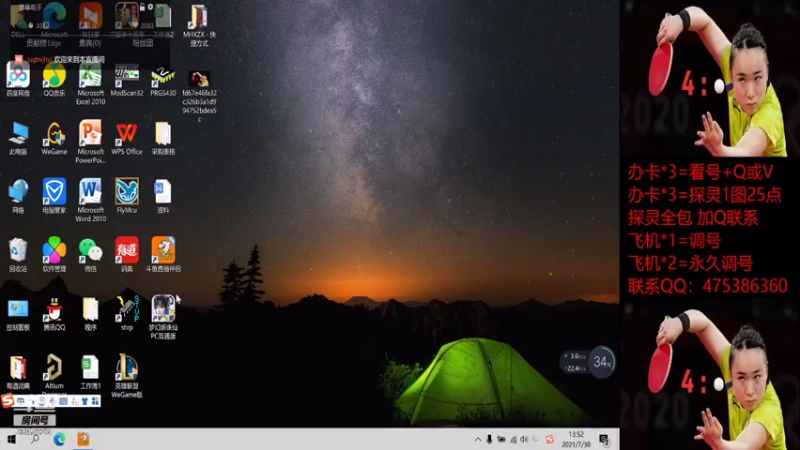Launch 斗鱼直播伴侣 shortcut
This screenshot has height=450, width=800.
coord(163,255)
